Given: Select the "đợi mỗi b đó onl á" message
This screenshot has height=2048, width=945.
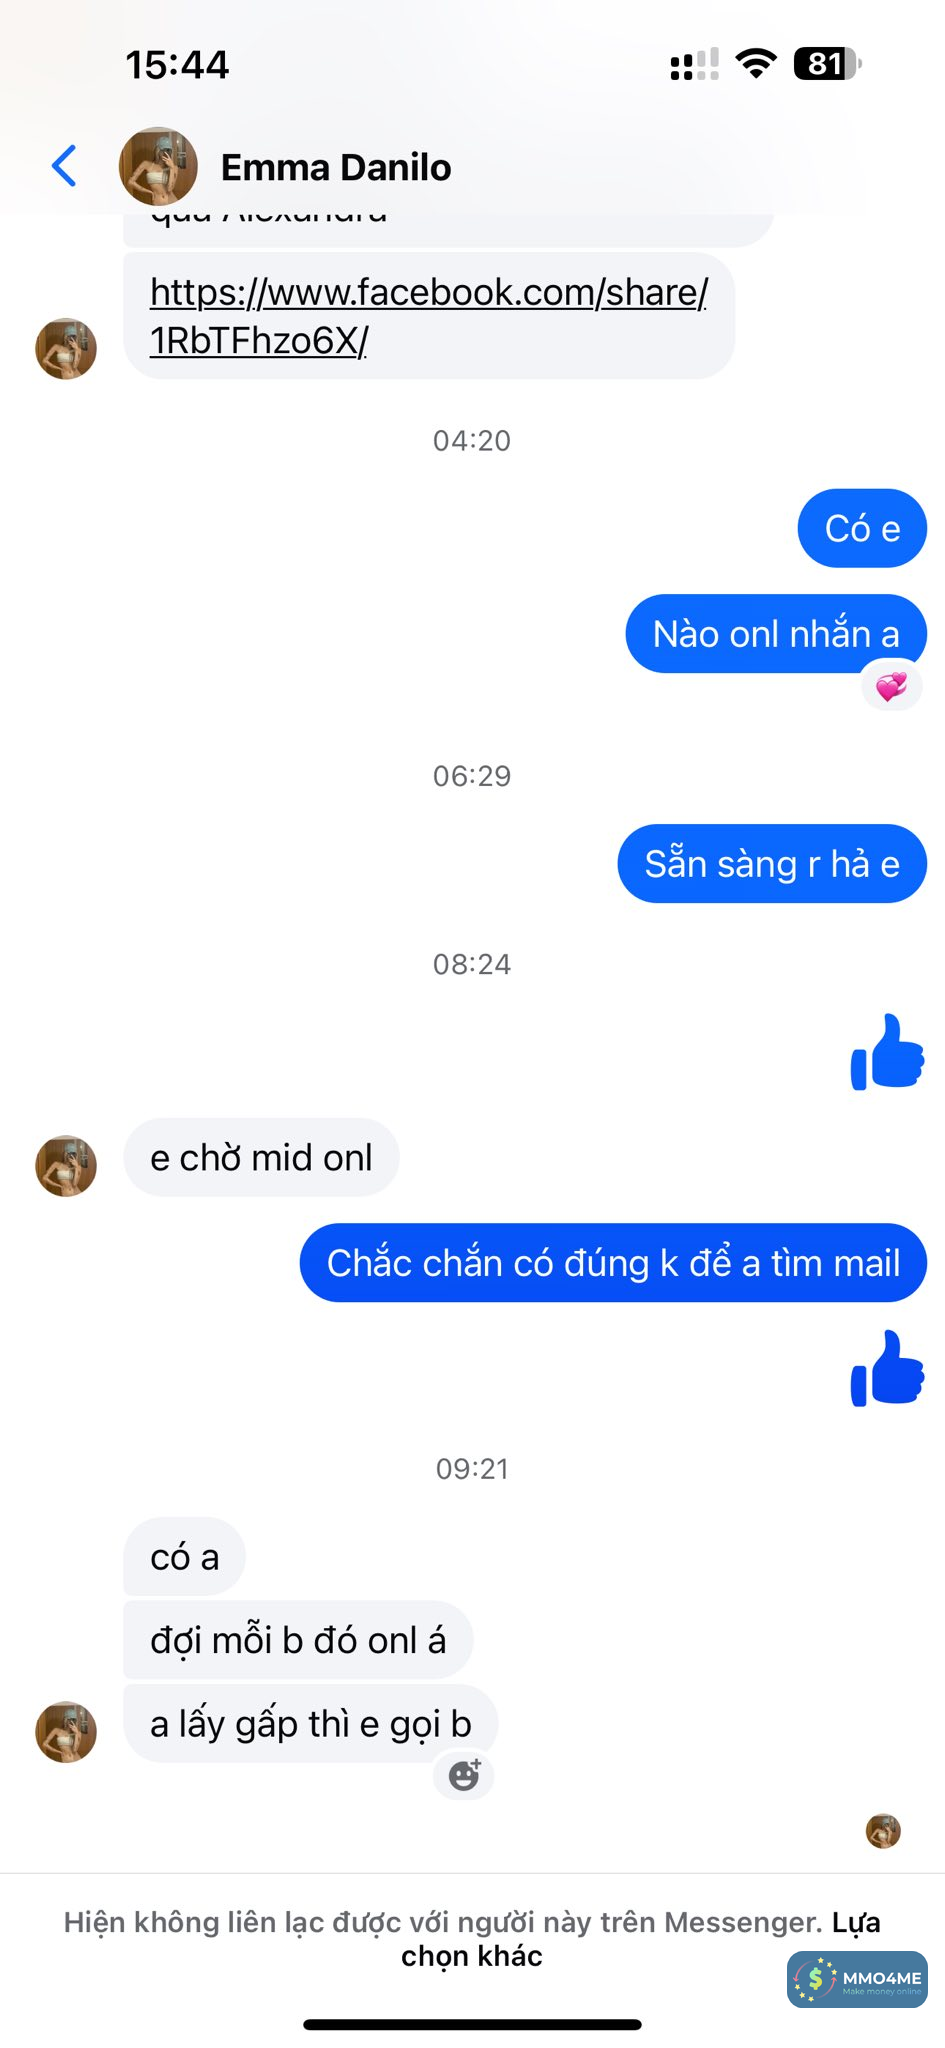Looking at the screenshot, I should click(298, 1640).
